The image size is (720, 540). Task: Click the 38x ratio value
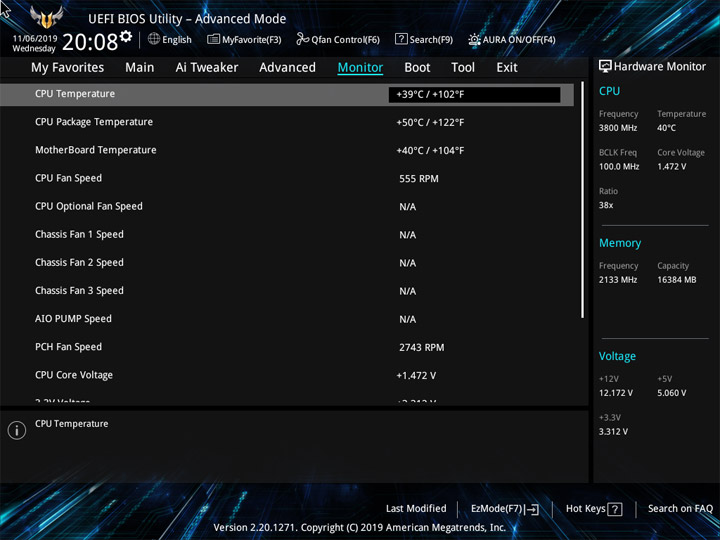pos(606,205)
